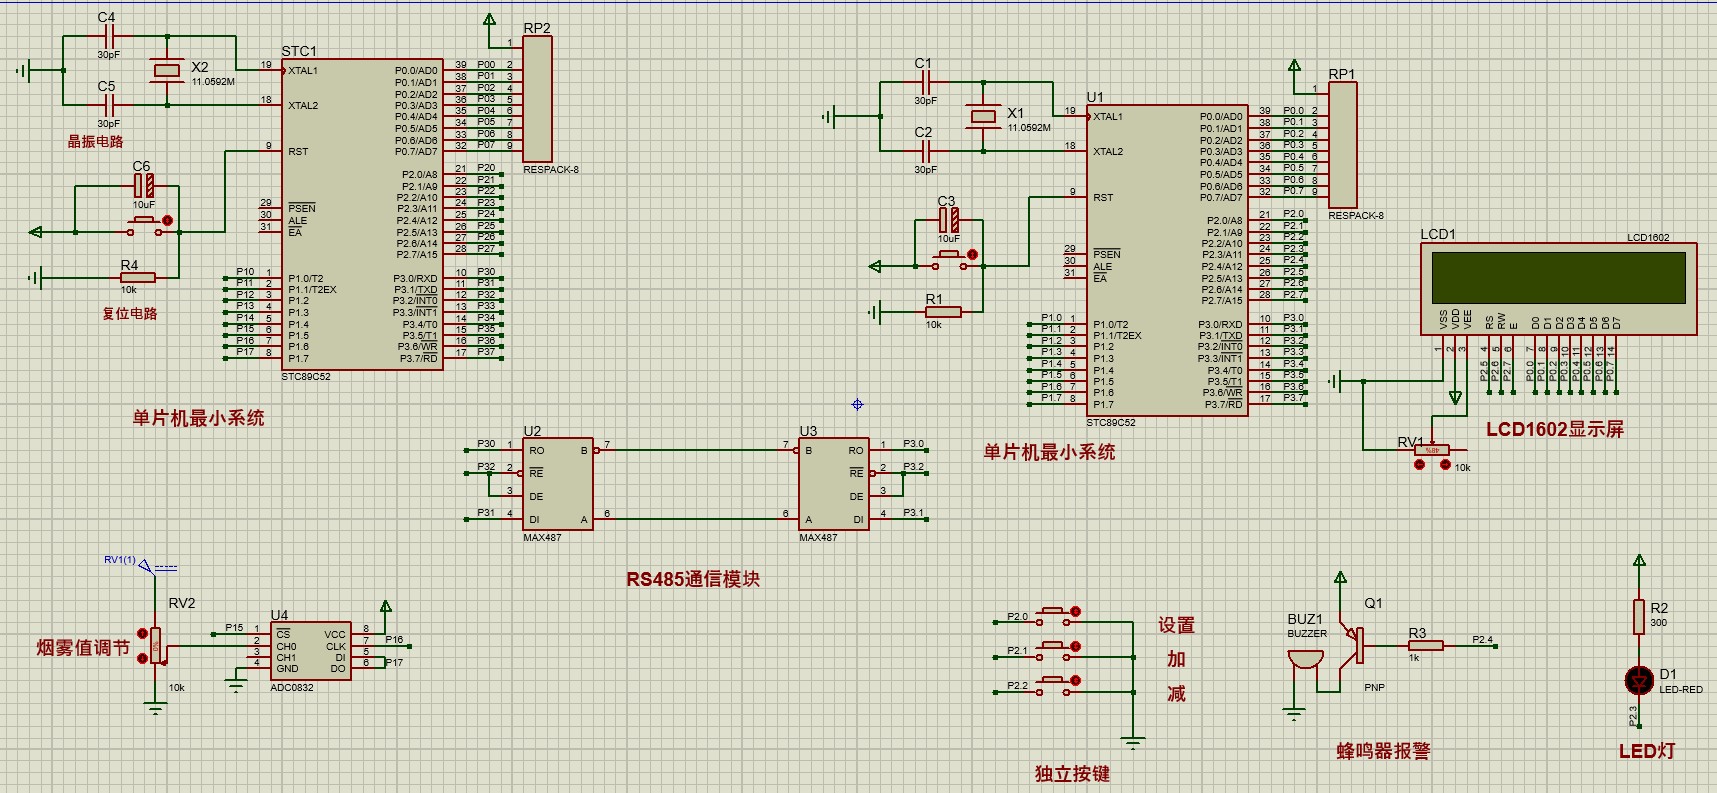
Task: Click the RV1 potentiometer near the LCD
Action: point(1431,450)
